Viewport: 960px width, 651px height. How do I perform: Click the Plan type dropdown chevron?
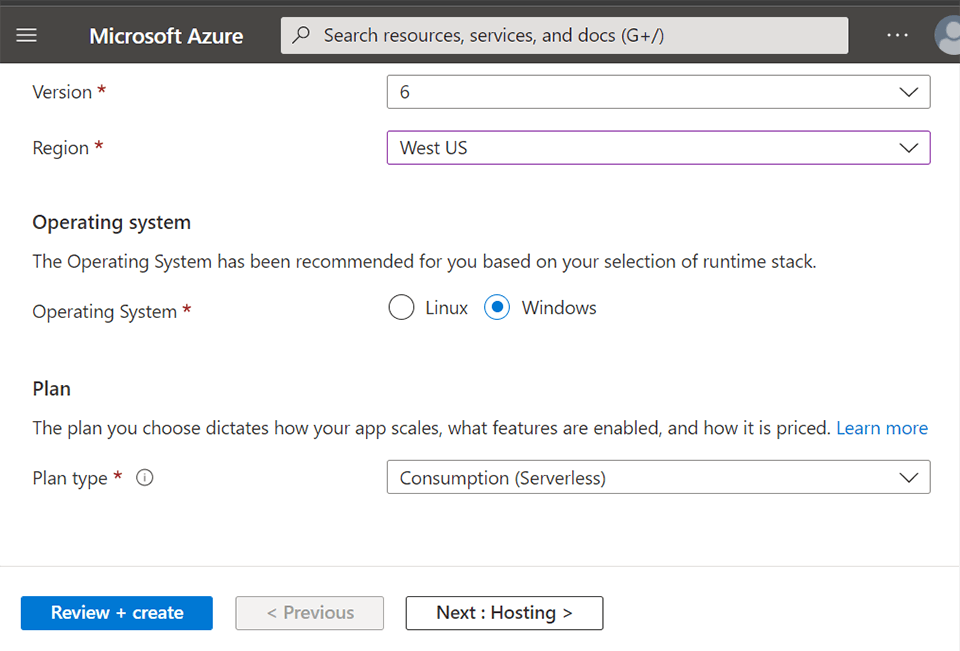(x=910, y=477)
